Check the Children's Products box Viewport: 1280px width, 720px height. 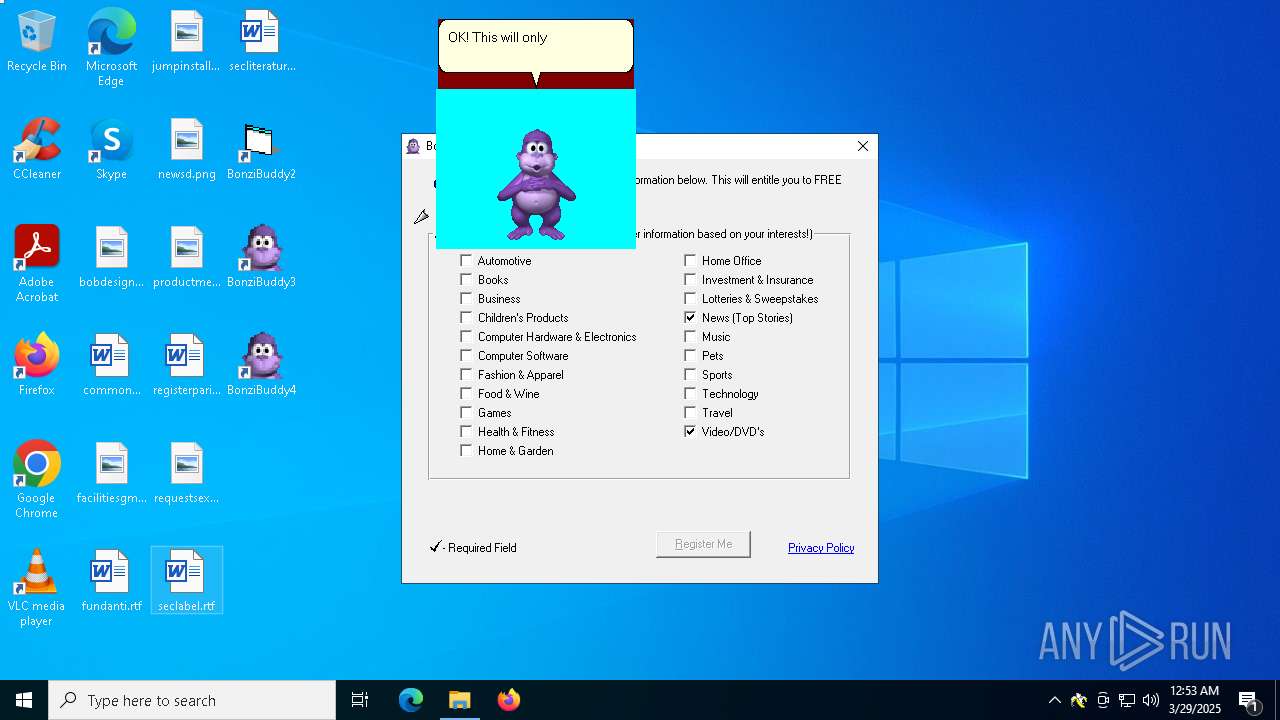point(466,318)
